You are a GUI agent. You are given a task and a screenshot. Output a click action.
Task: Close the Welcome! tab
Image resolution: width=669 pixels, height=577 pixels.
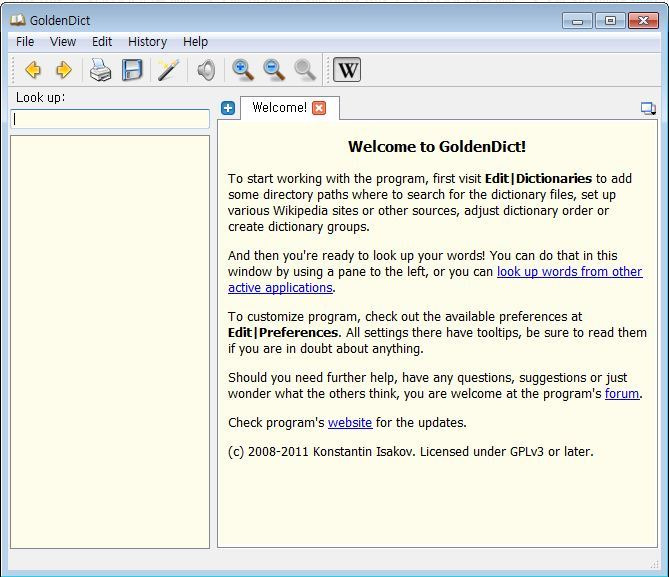click(x=319, y=108)
